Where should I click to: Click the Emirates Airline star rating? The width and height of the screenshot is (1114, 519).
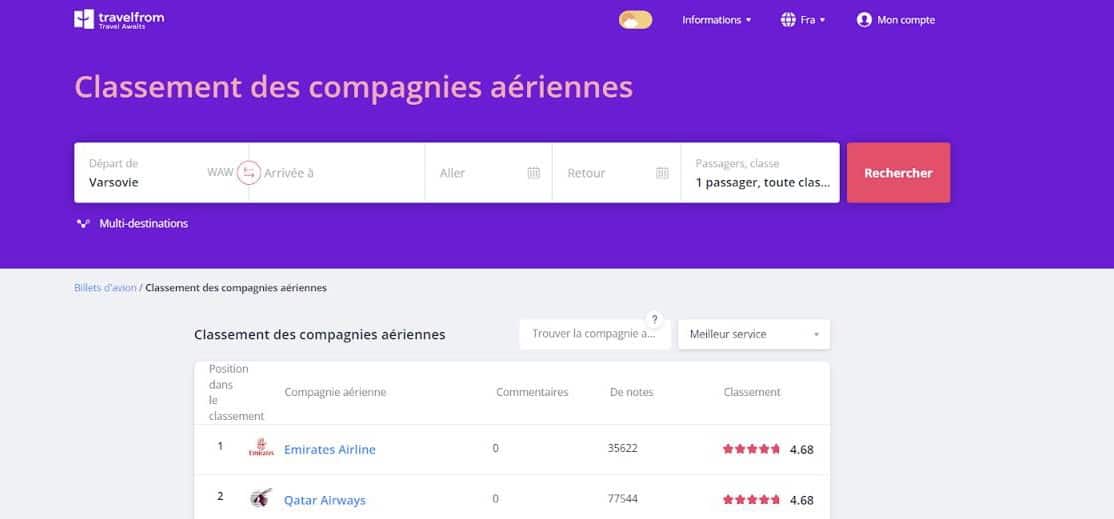(x=752, y=449)
